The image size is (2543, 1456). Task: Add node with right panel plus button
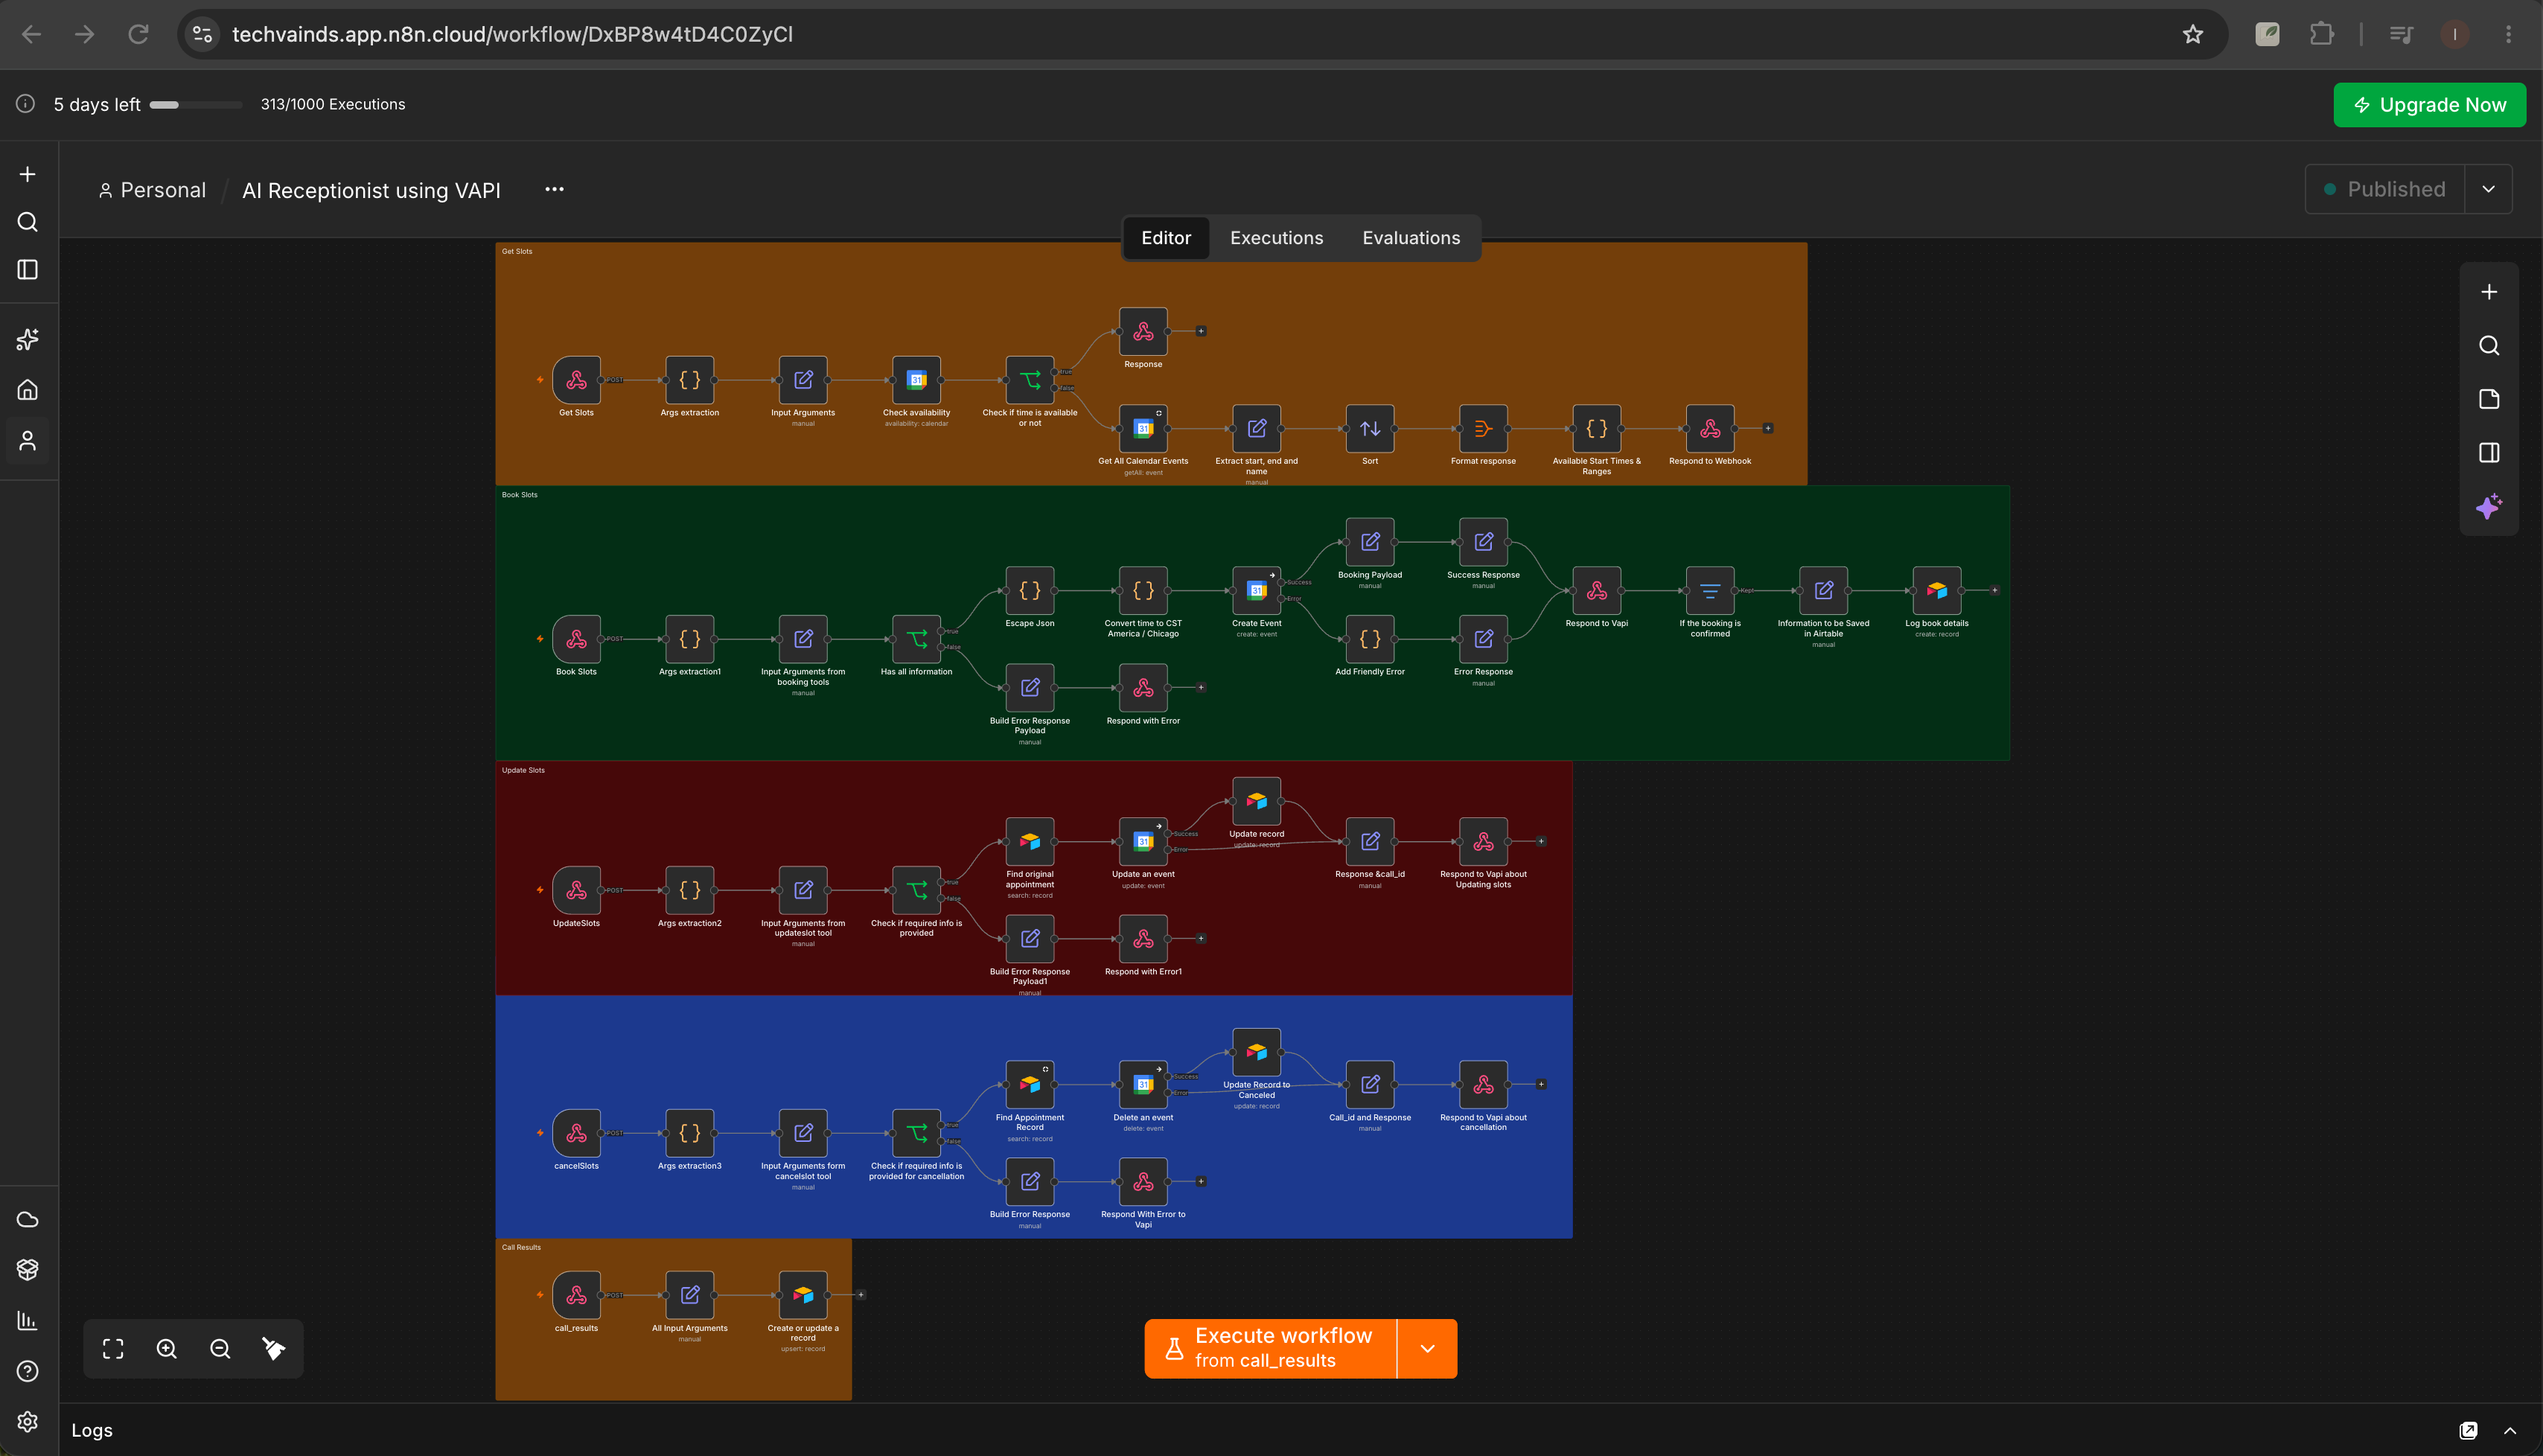tap(2489, 292)
